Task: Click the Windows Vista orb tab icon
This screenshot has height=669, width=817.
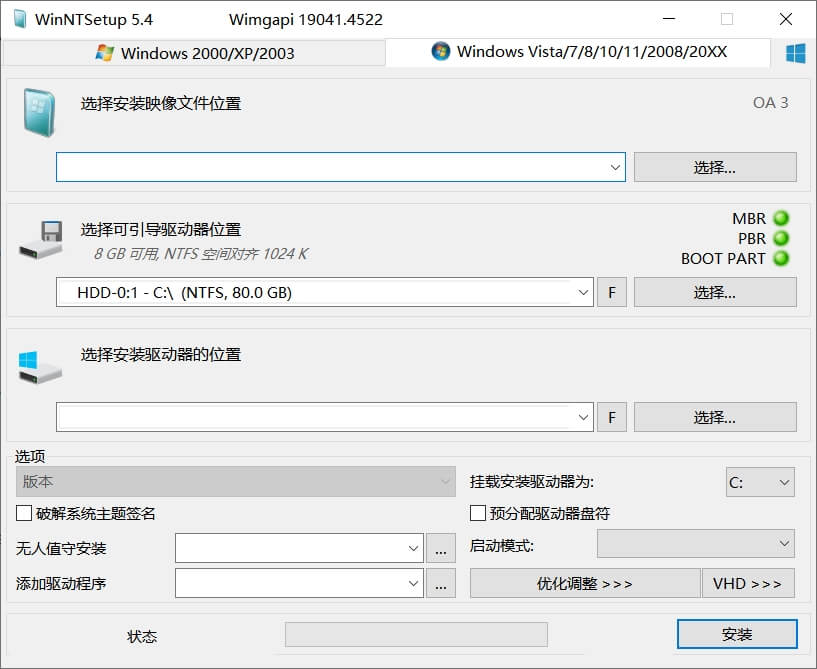Action: pyautogui.click(x=441, y=51)
